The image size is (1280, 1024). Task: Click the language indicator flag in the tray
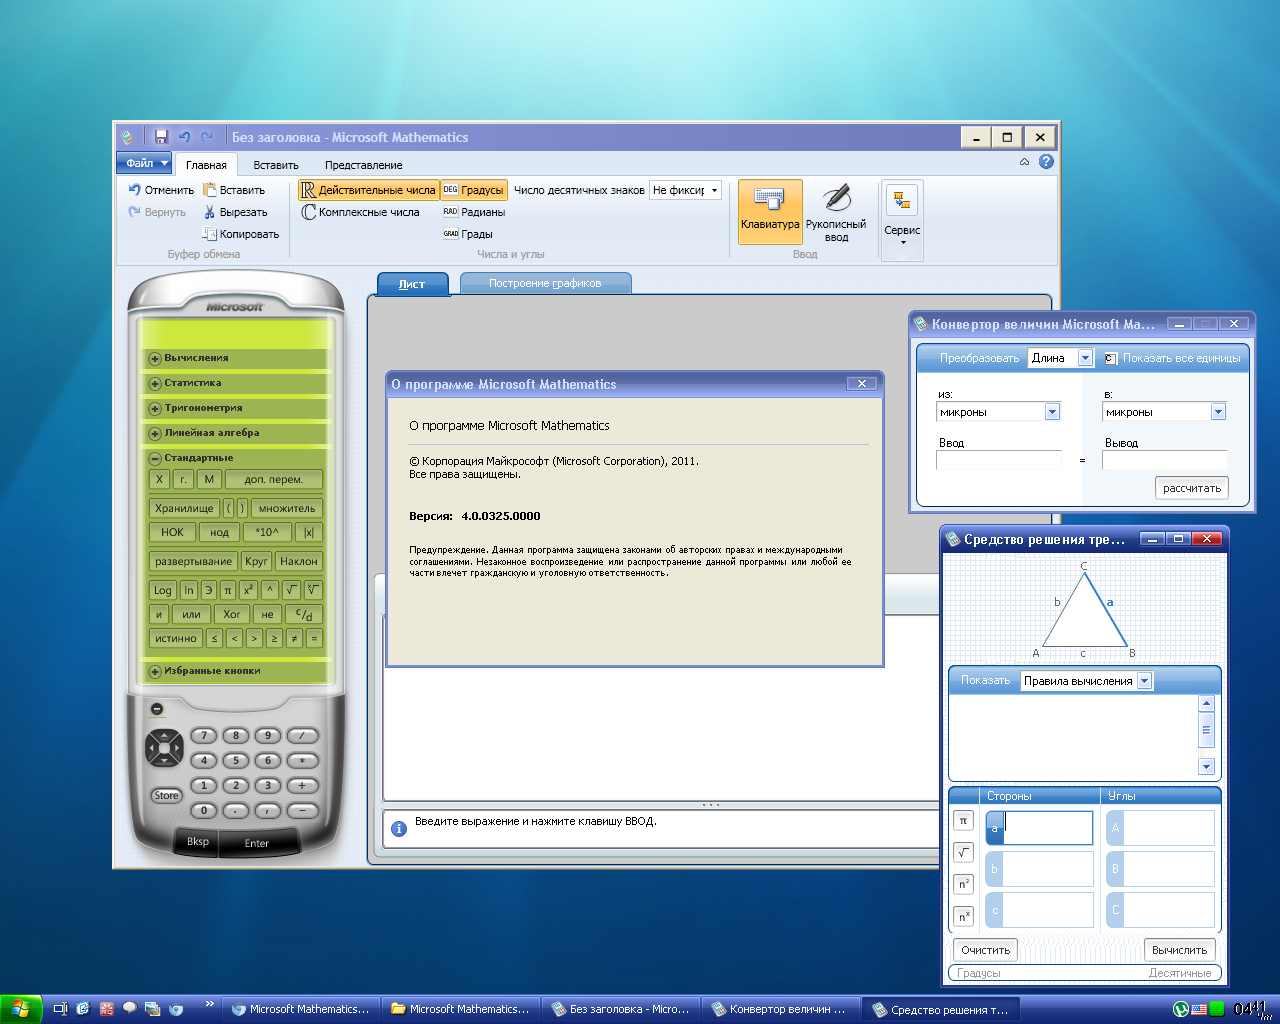(x=1199, y=1010)
